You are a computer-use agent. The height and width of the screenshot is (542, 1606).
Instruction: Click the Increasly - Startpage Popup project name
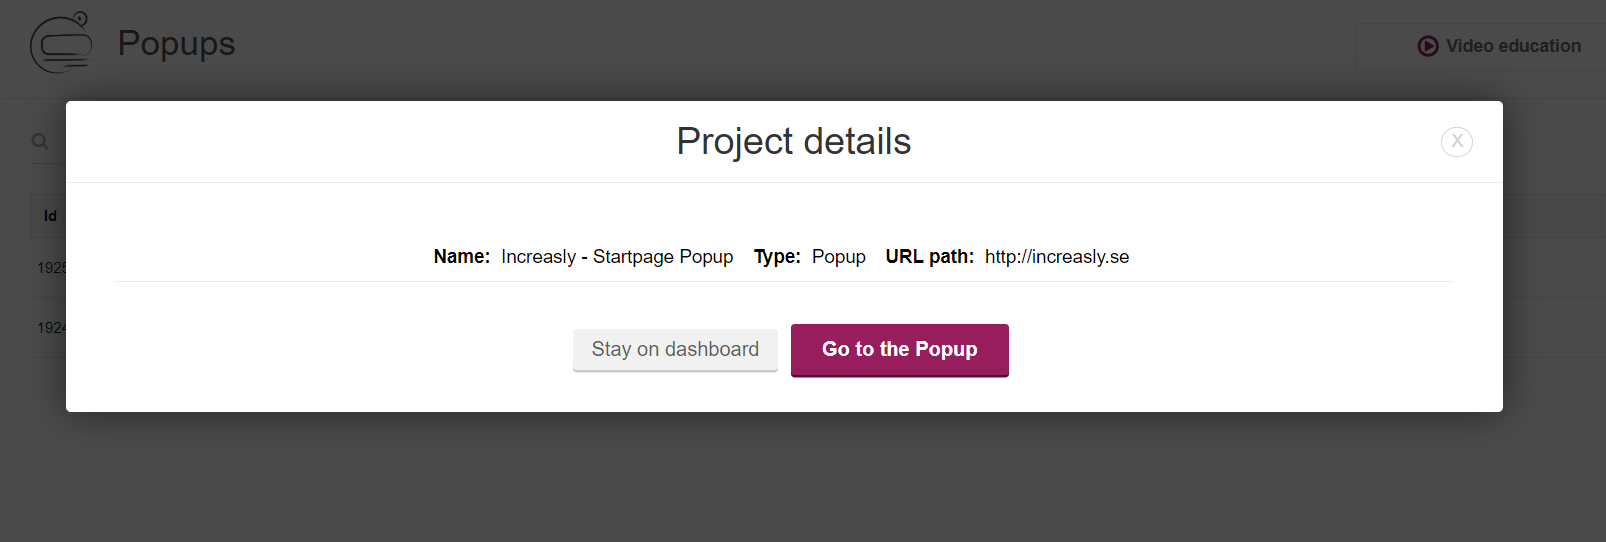(x=617, y=257)
